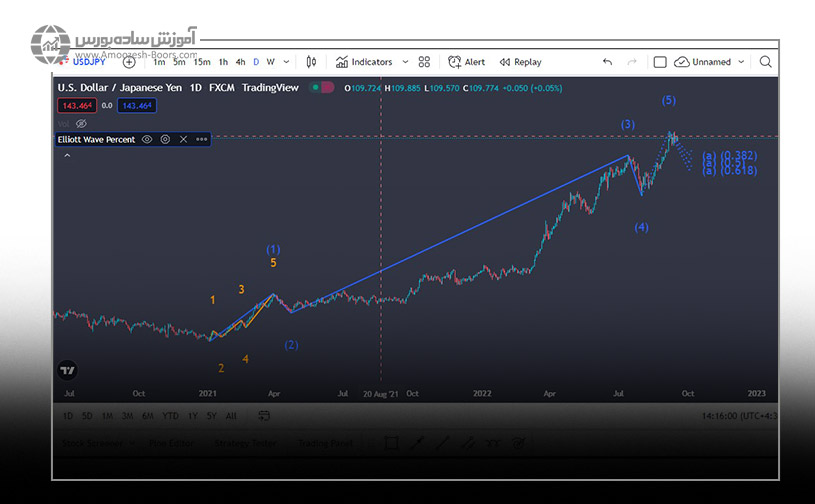
Task: Create a new price Alert
Action: (466, 62)
